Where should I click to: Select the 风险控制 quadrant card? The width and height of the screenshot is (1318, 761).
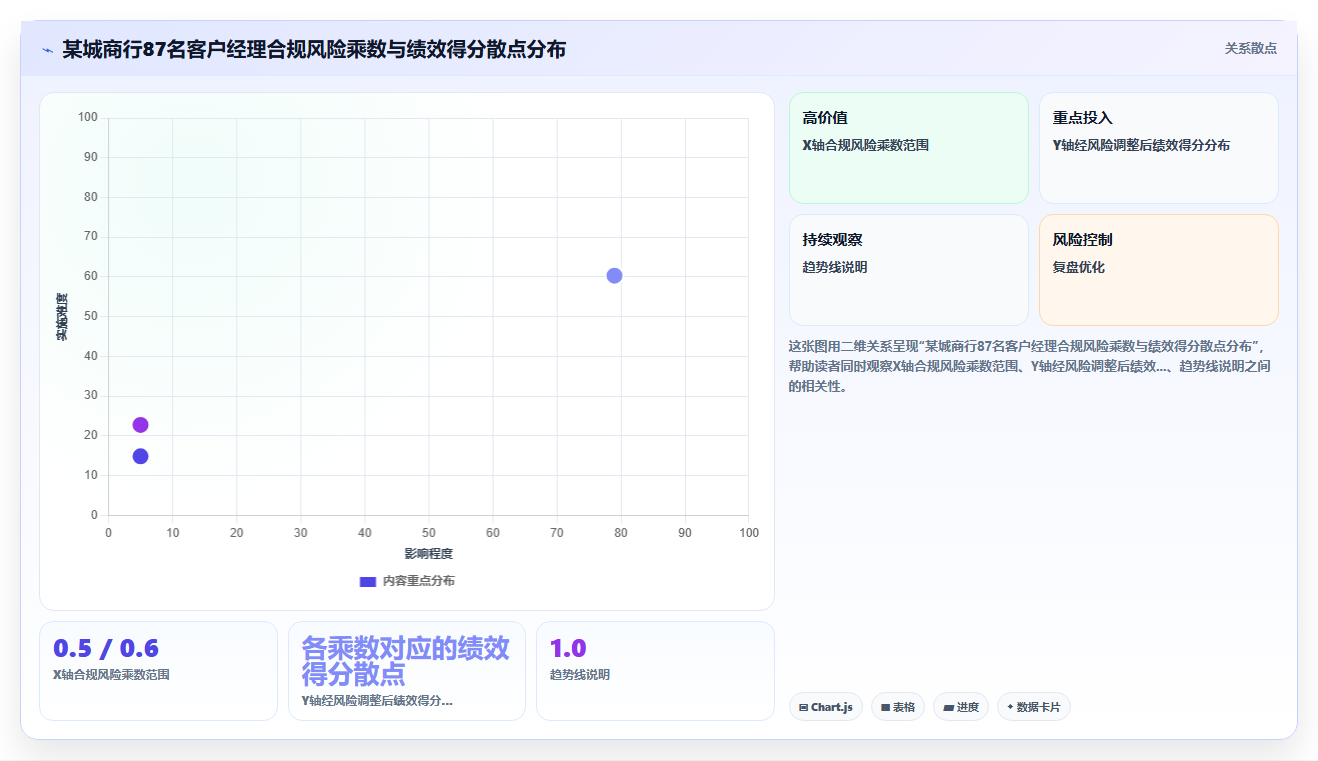tap(1158, 270)
